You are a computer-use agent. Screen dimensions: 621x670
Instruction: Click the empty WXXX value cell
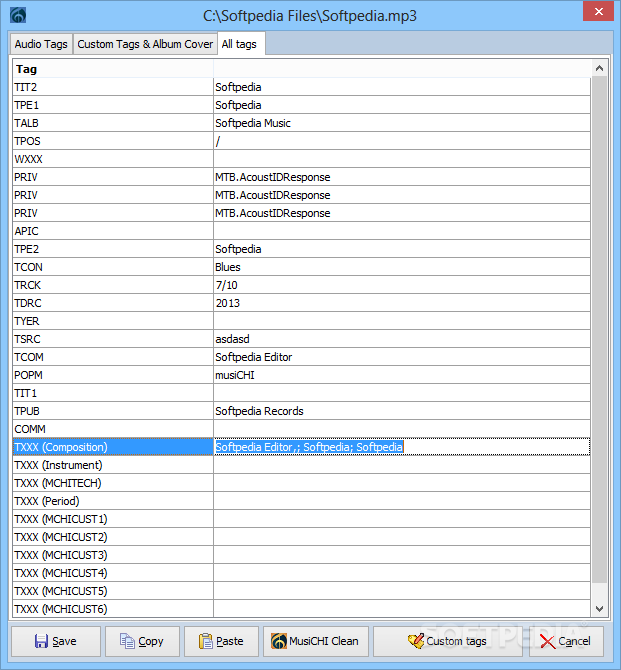pos(402,159)
